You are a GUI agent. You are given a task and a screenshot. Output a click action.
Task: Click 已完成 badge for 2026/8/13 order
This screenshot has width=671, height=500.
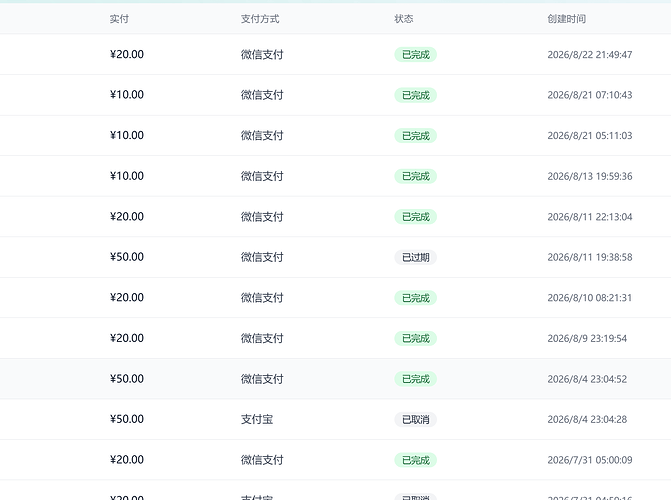coord(416,176)
